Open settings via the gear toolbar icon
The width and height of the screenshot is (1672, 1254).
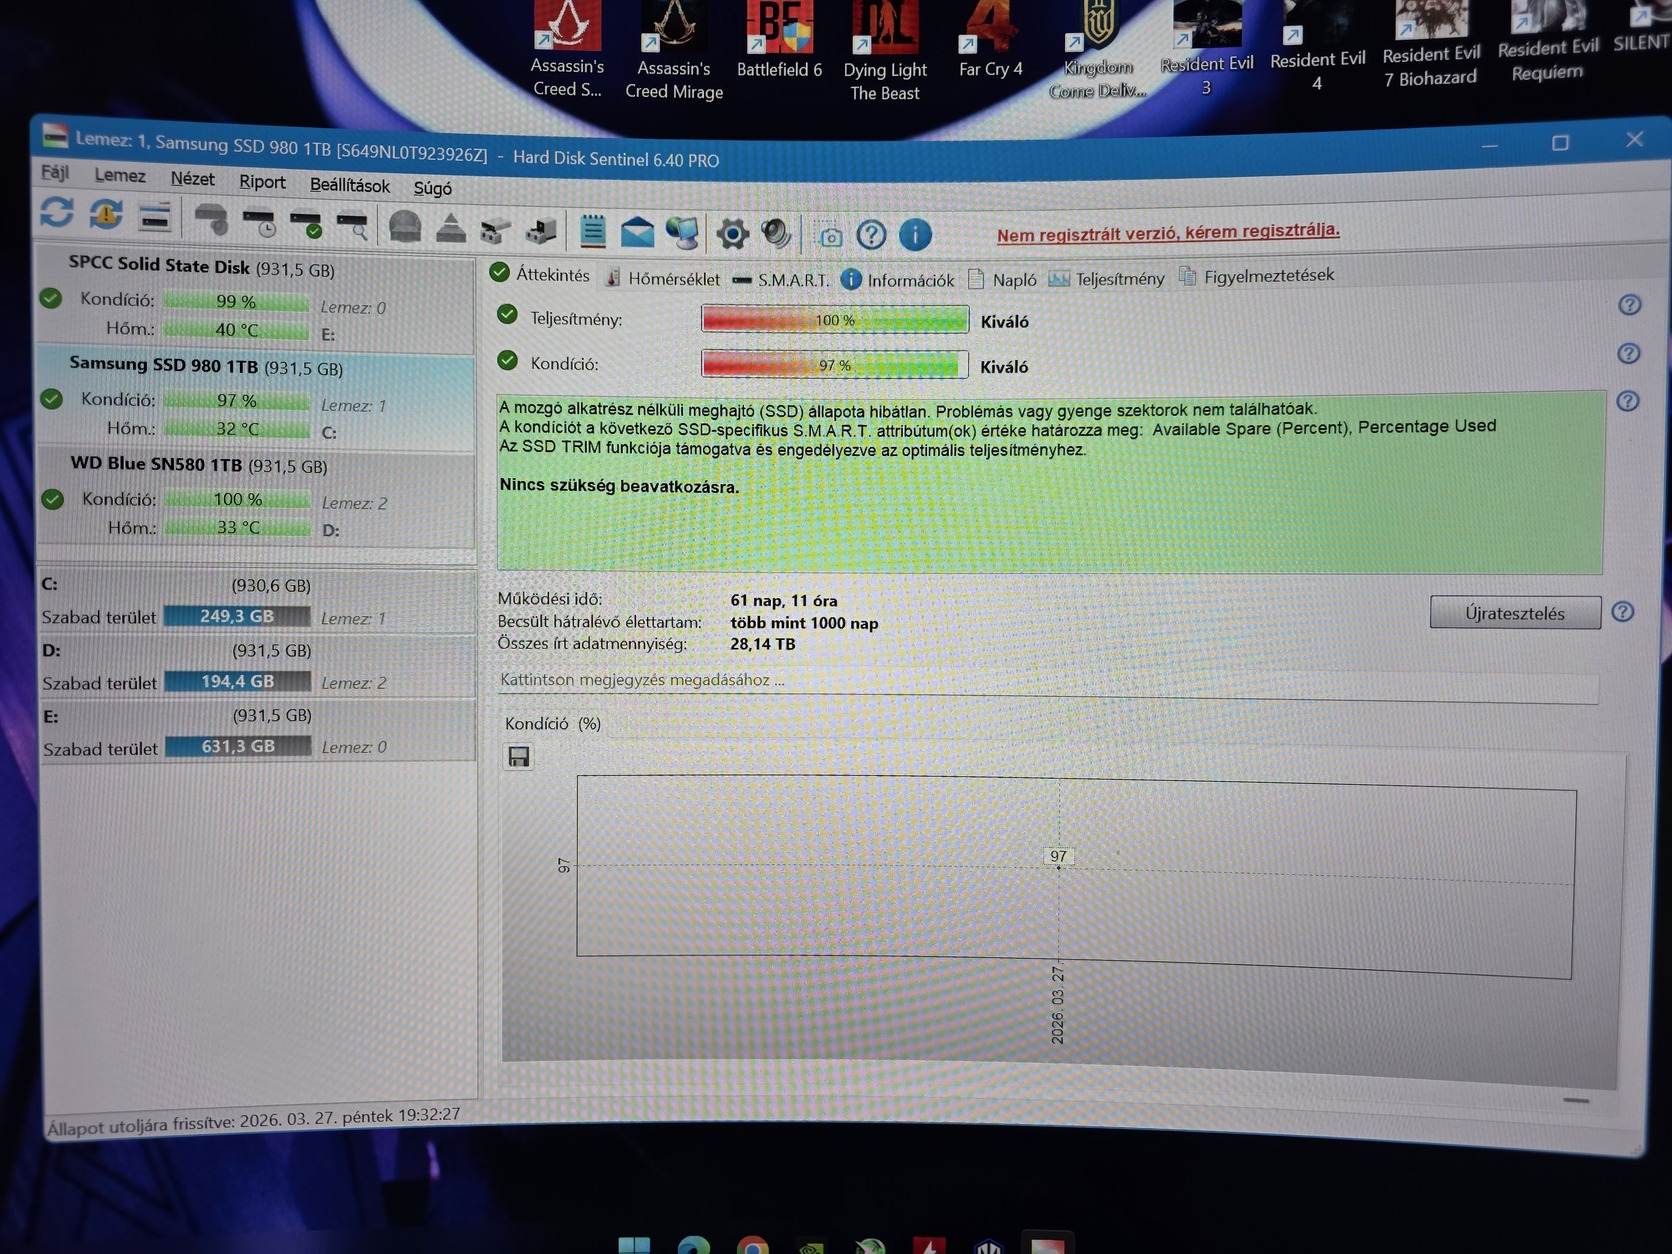click(x=732, y=234)
